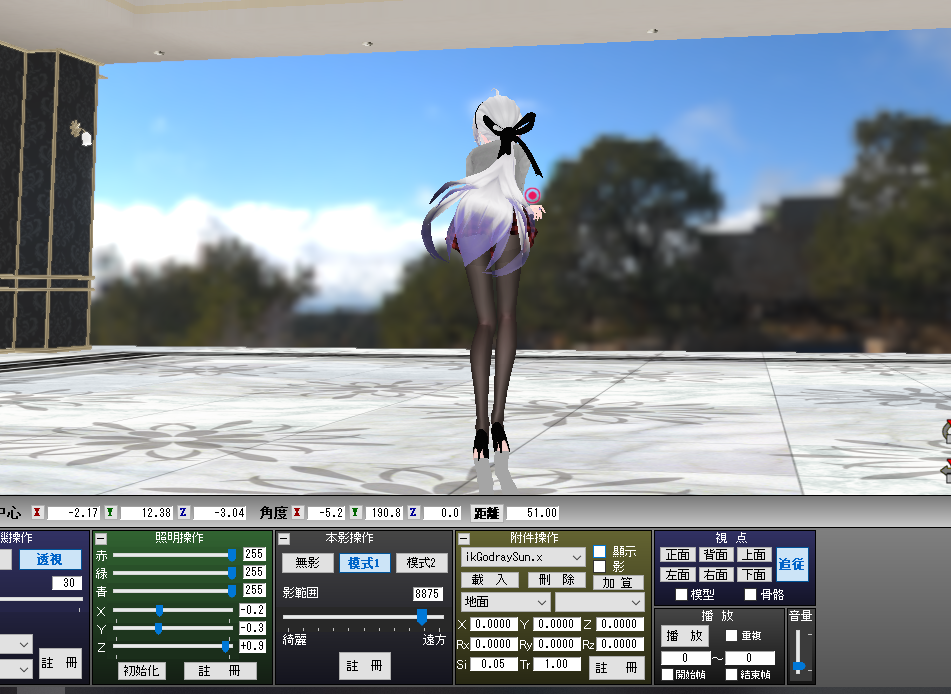Screen dimensions: 951x694
Task: Select shadow 模式2
Action: point(421,563)
